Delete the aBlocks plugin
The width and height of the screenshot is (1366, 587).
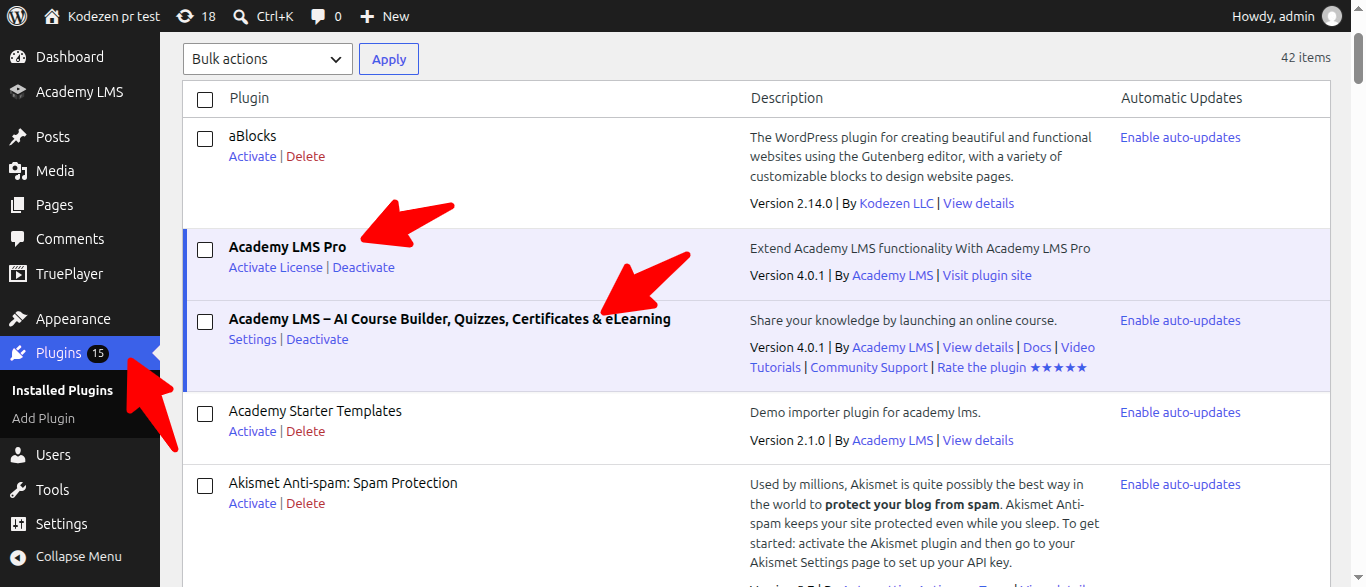coord(305,156)
